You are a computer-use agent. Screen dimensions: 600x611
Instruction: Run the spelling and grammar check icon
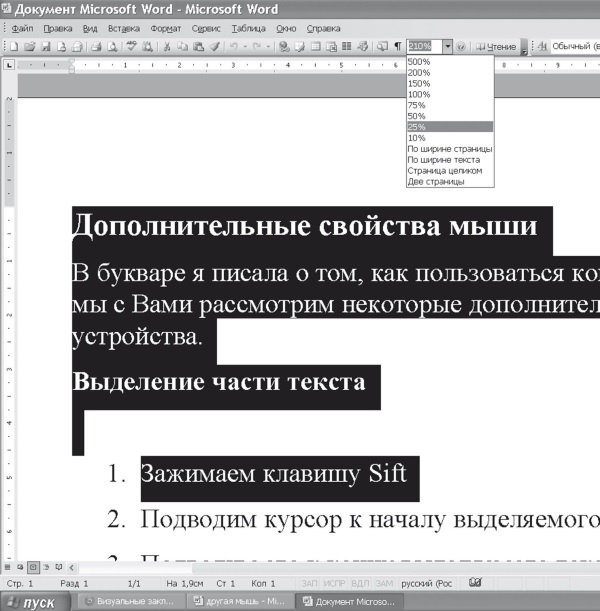[x=131, y=47]
